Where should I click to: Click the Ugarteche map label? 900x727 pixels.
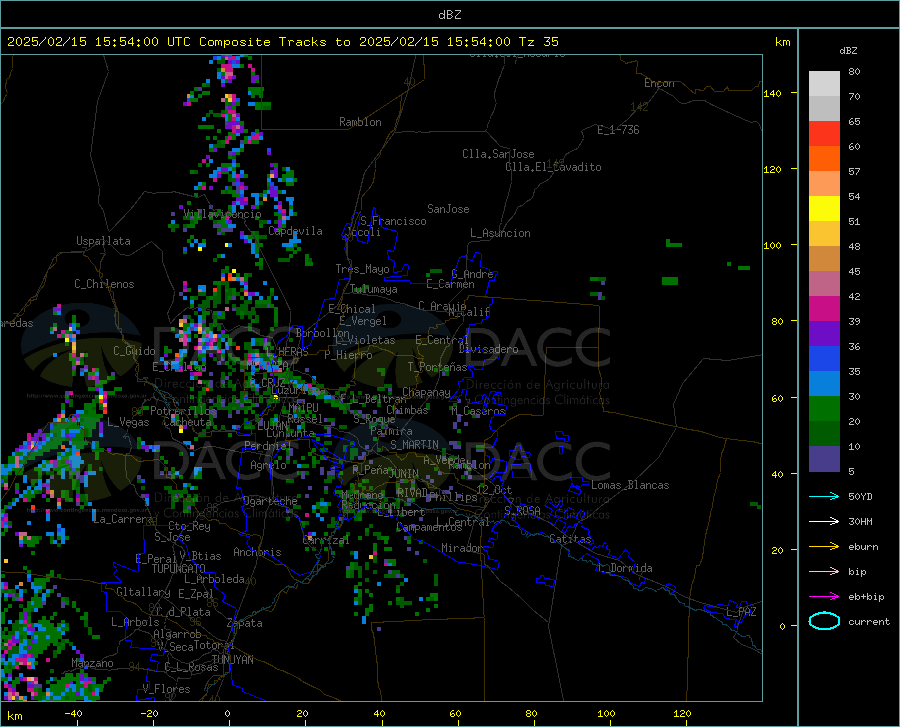(270, 501)
